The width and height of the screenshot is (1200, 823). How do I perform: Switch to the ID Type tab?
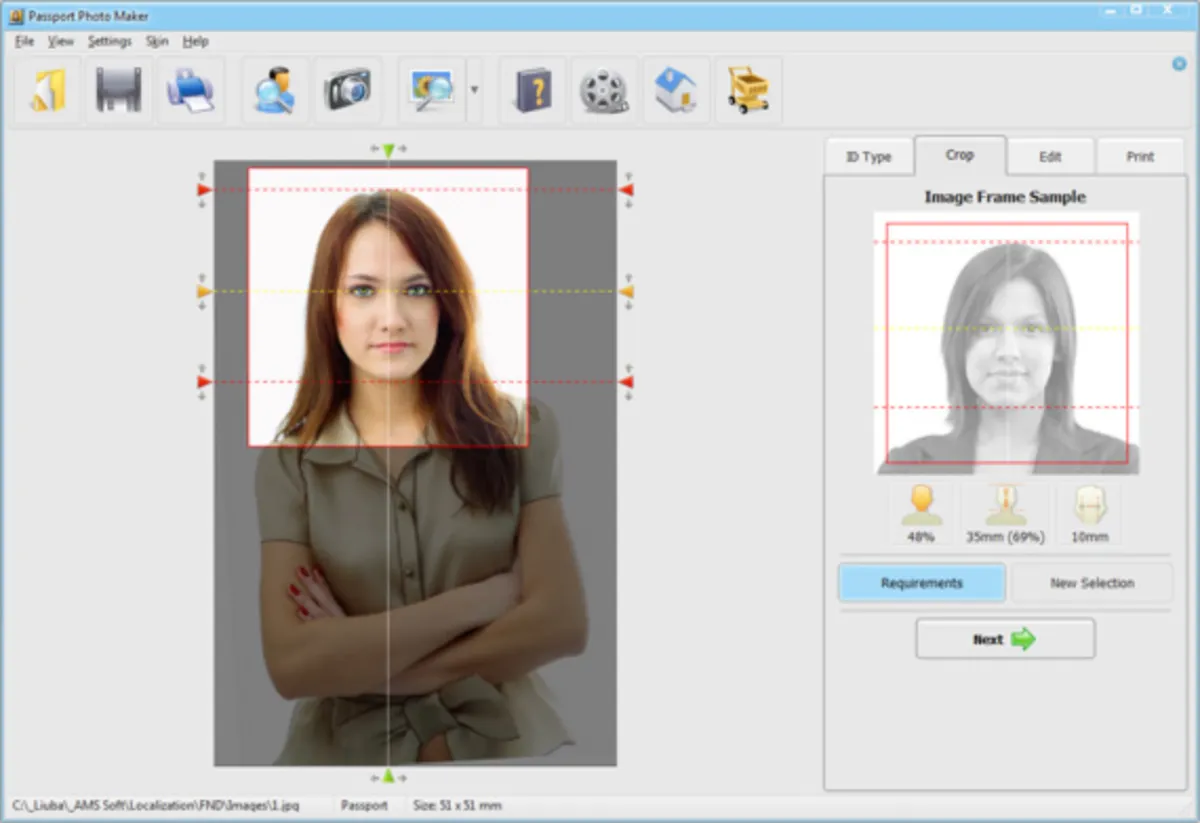868,157
